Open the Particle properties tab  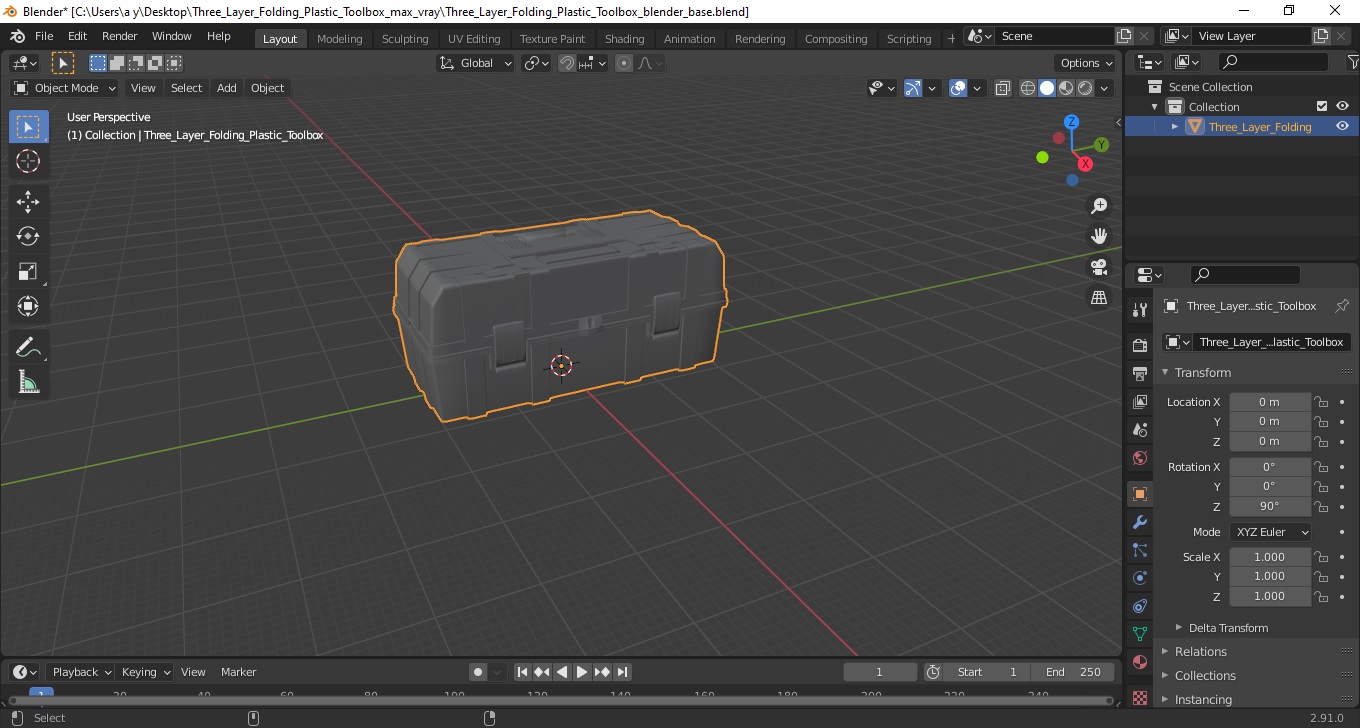pyautogui.click(x=1139, y=550)
